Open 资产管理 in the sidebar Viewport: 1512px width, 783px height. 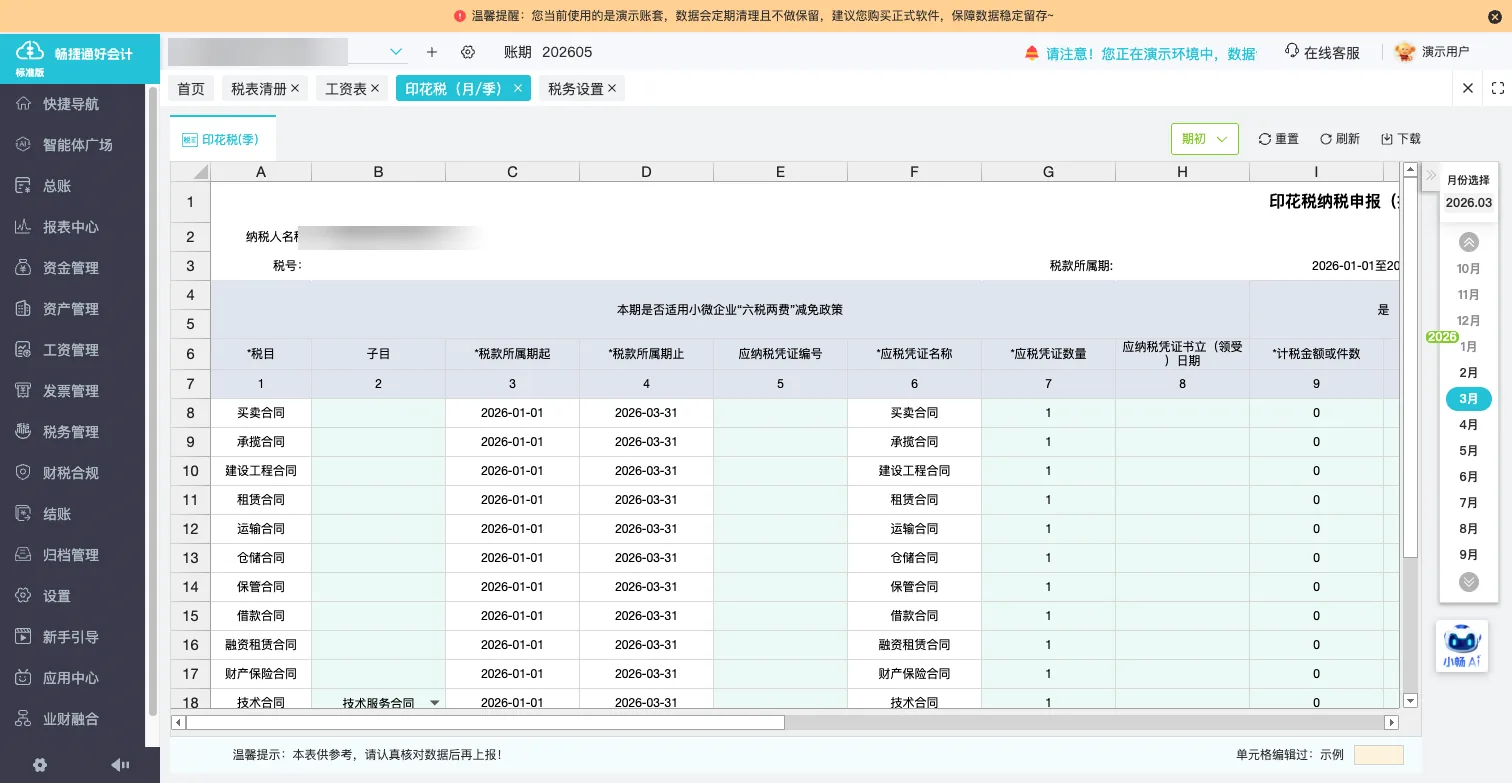pos(71,309)
